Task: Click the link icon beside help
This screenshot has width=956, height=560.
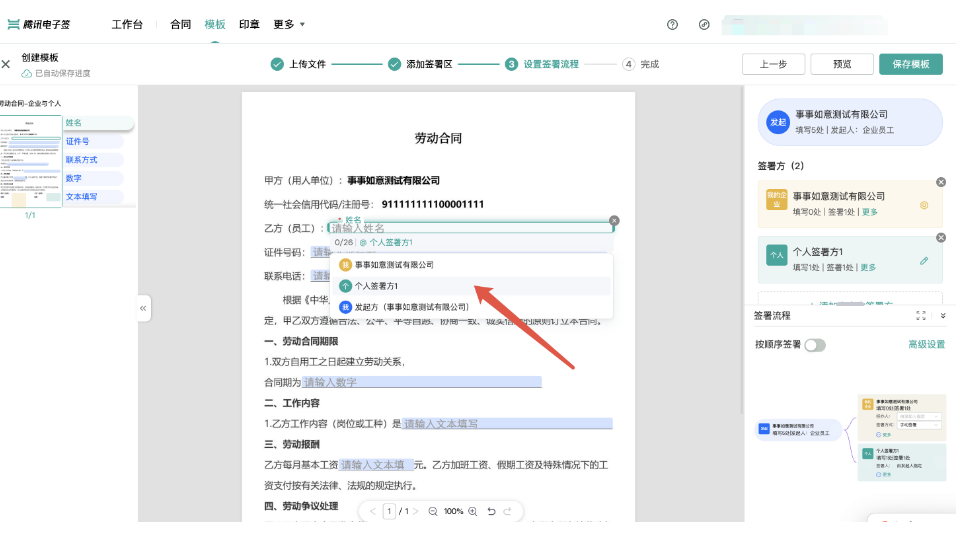Action: [x=704, y=24]
